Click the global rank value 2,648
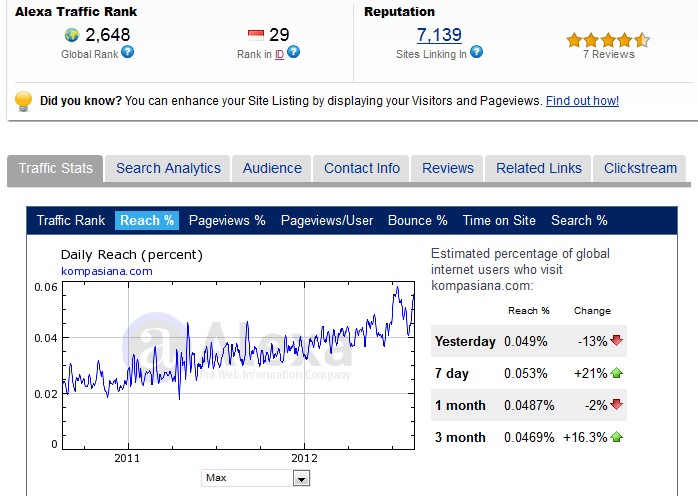 pyautogui.click(x=107, y=35)
